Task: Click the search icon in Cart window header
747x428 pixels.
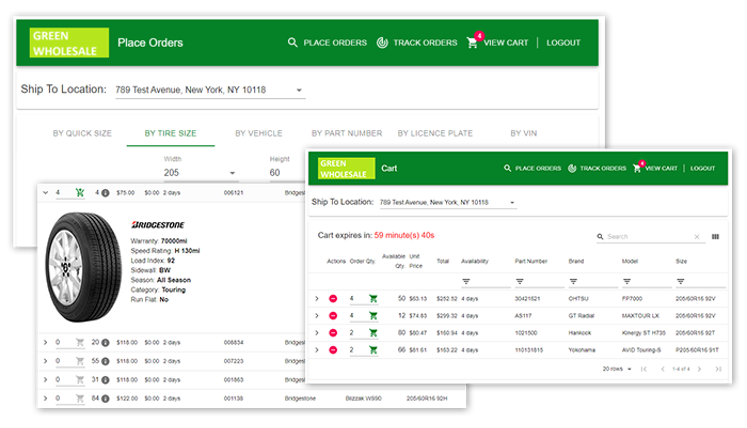Action: [507, 168]
